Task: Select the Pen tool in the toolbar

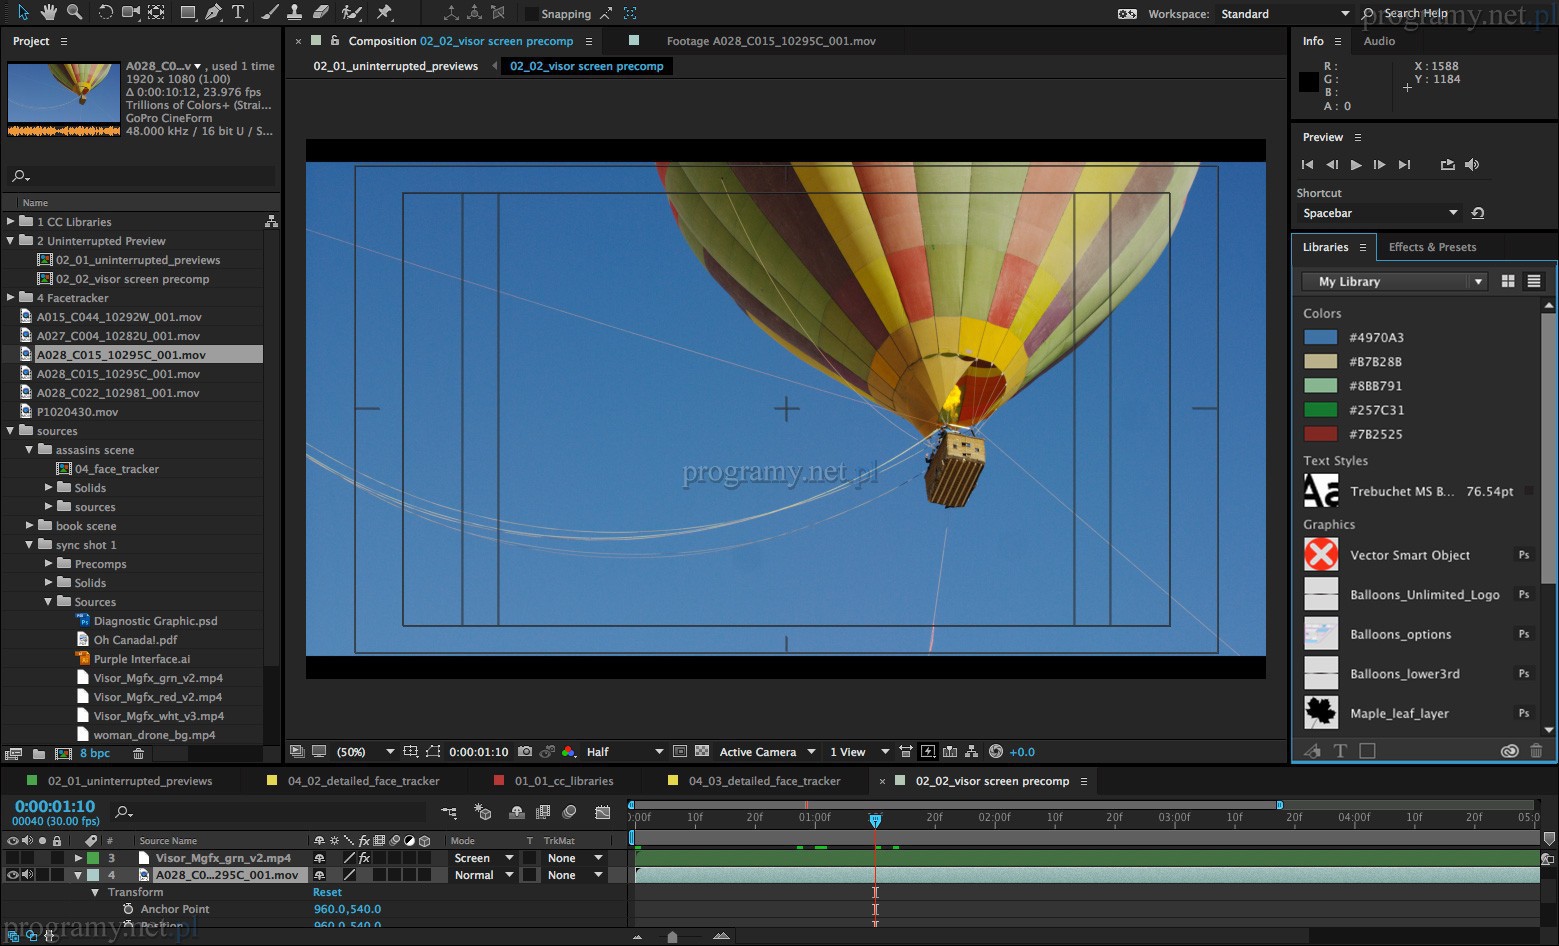Action: click(213, 12)
